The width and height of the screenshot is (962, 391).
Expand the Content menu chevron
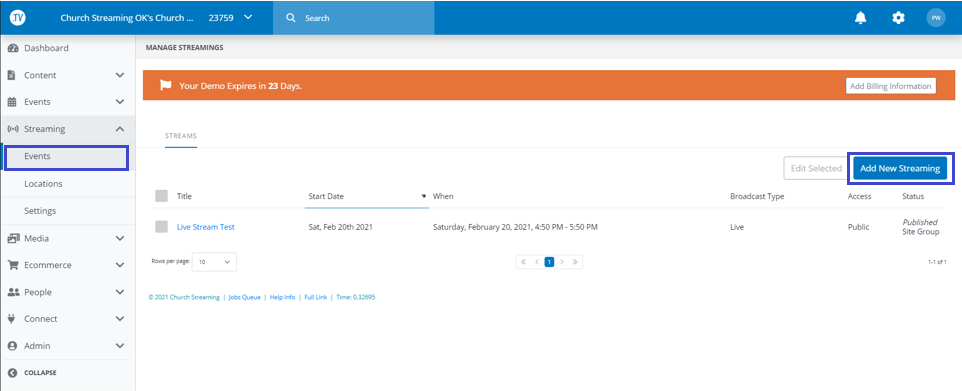click(x=120, y=75)
